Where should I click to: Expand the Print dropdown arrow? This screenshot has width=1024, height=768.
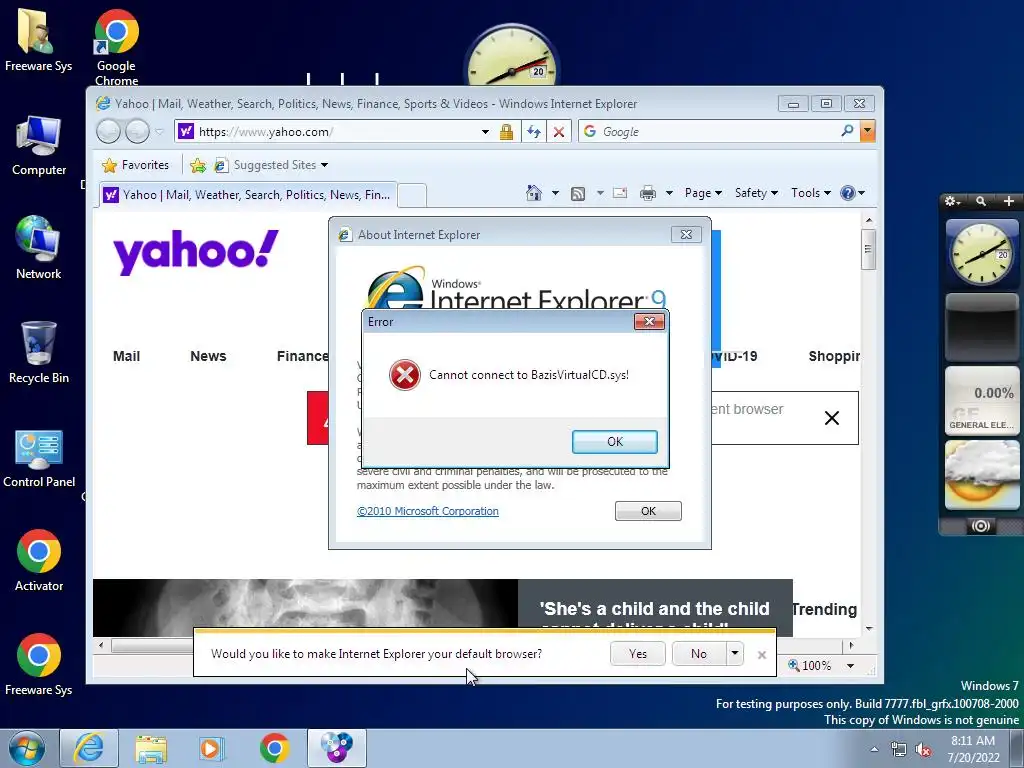click(x=669, y=193)
